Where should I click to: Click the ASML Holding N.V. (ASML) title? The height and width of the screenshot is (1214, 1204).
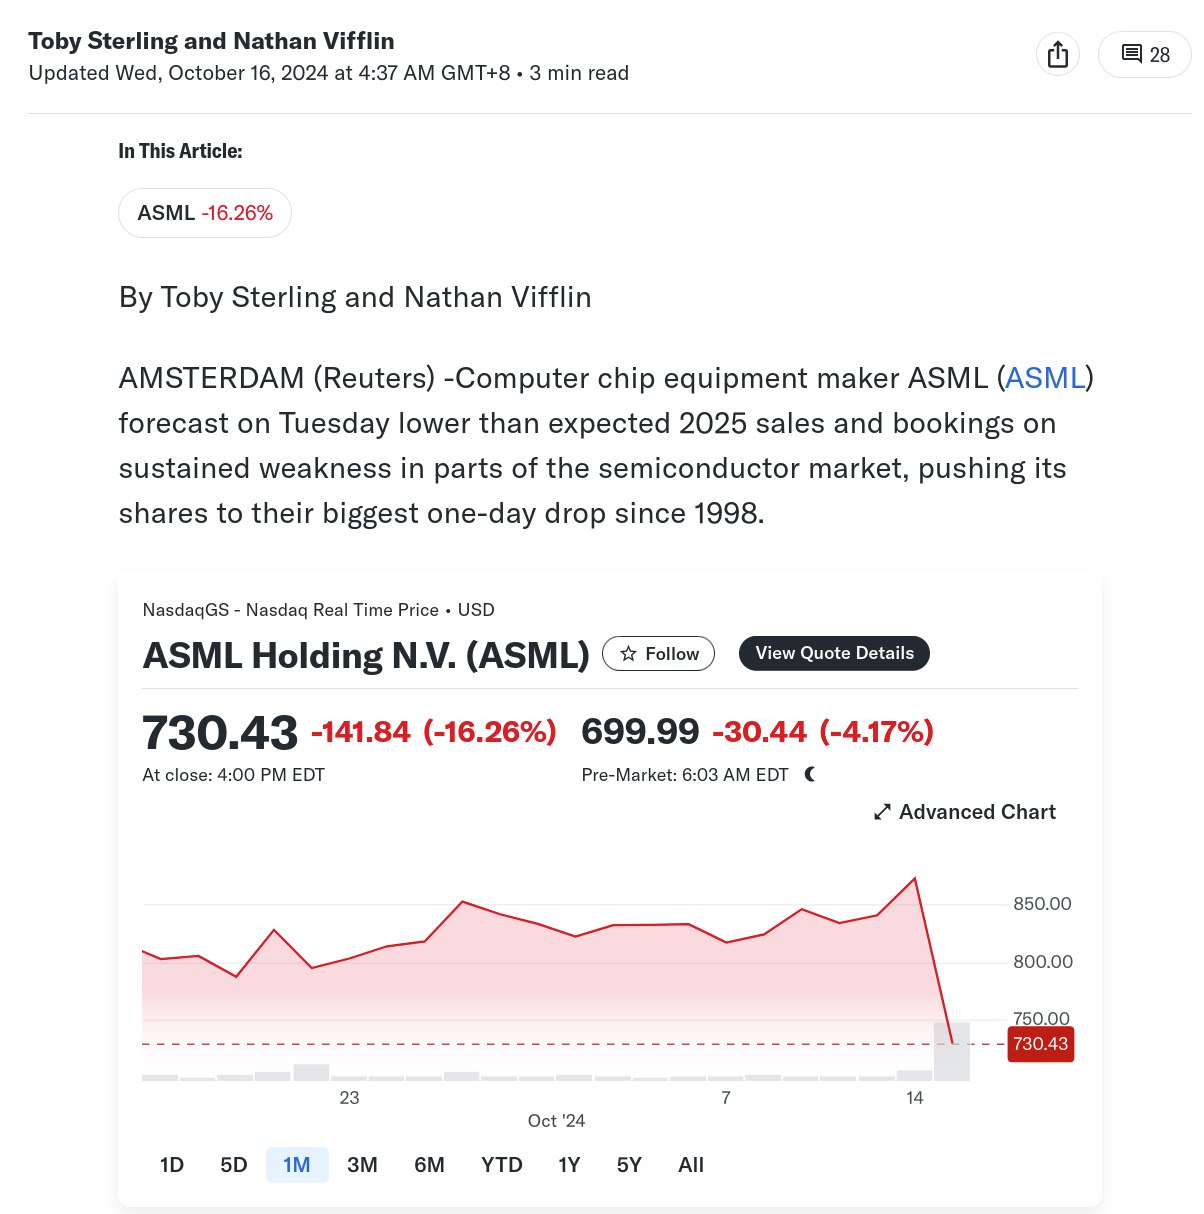[x=366, y=655]
